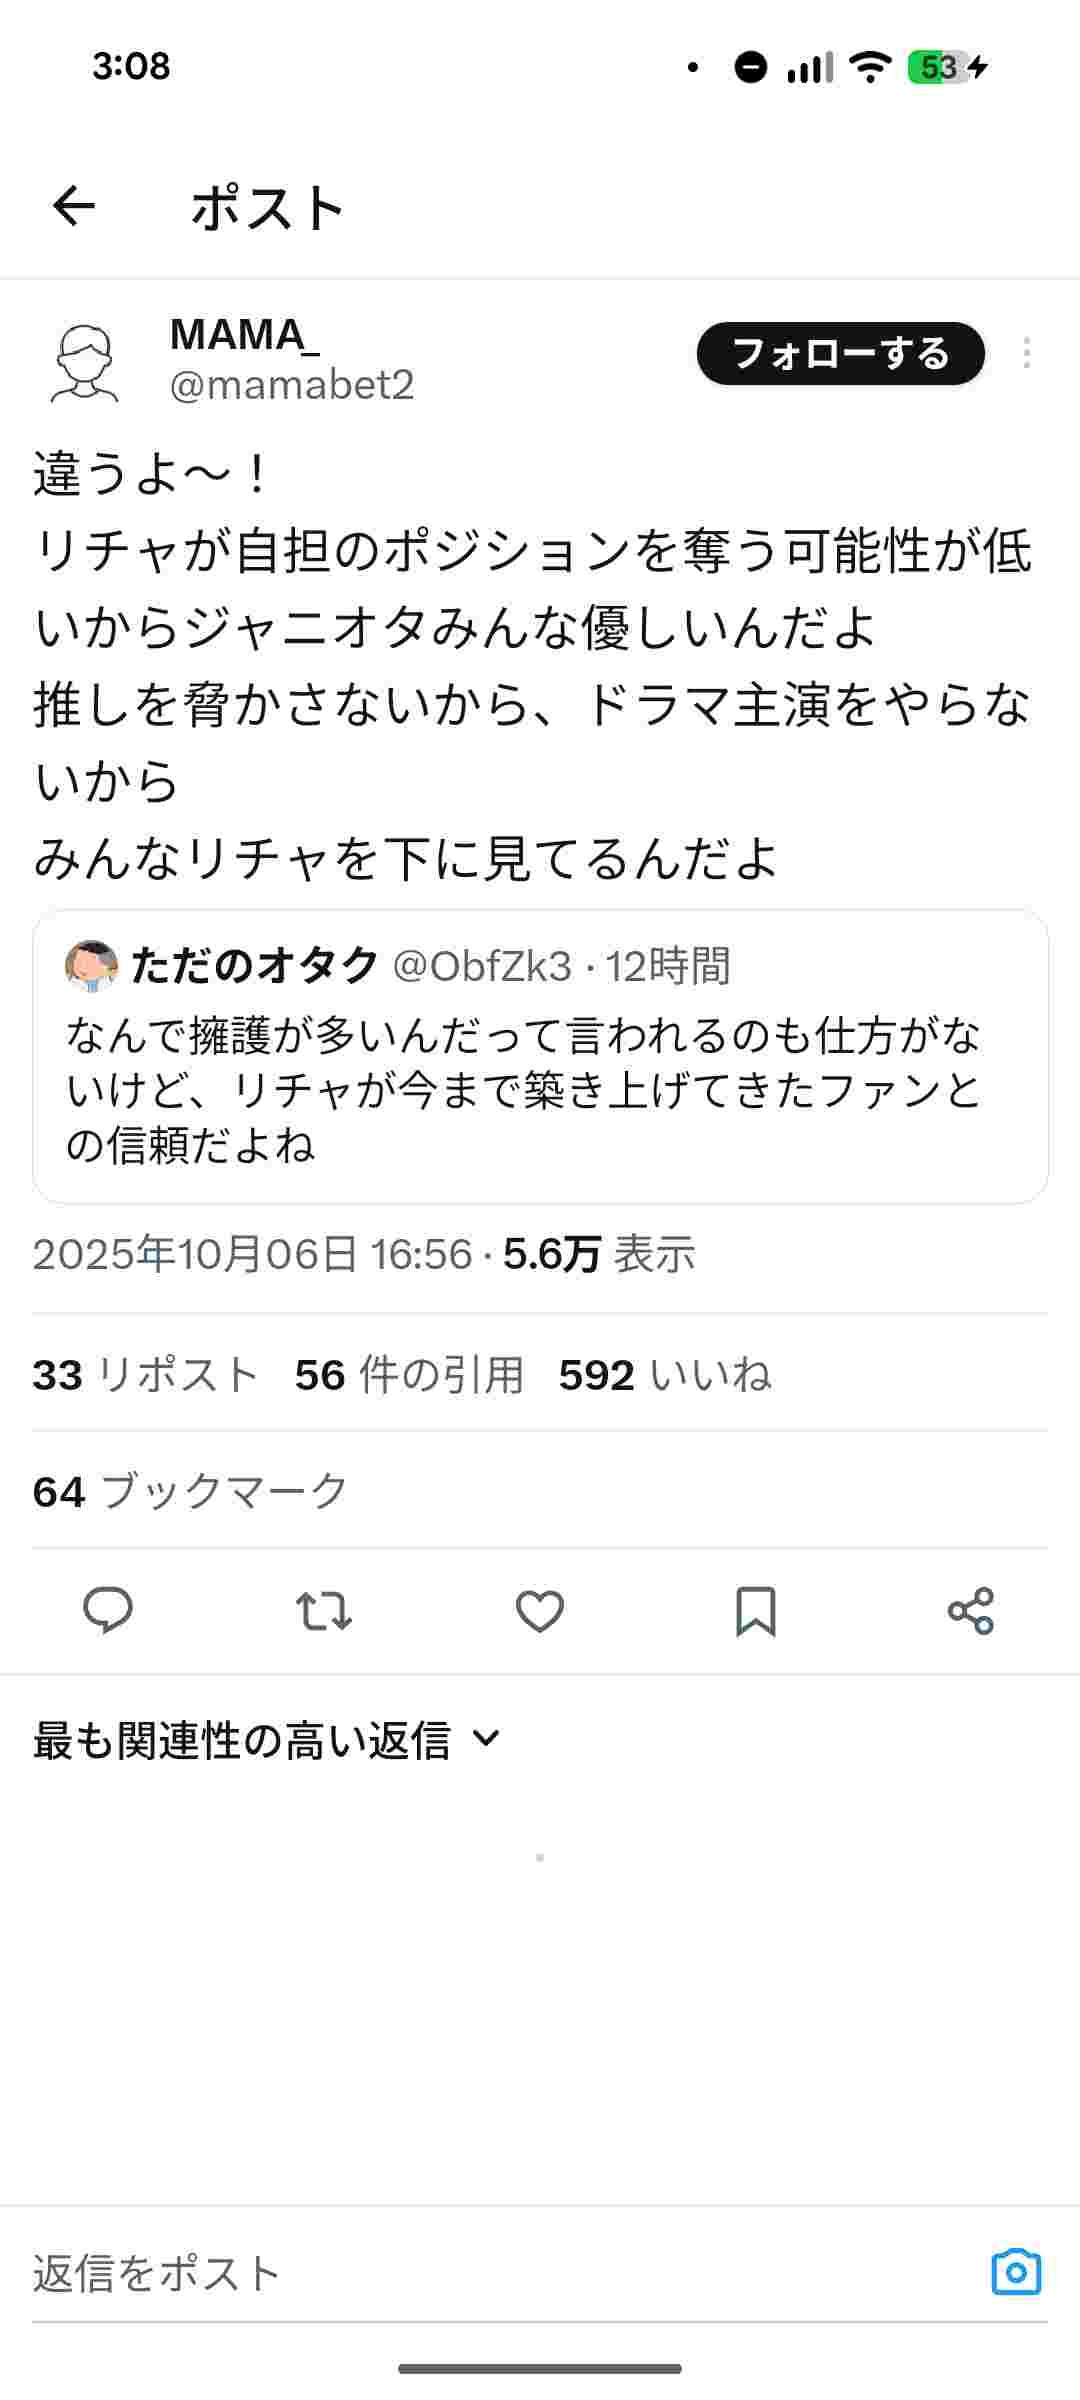This screenshot has width=1080, height=2400.
Task: Open camera icon in reply bar
Action: [1016, 2272]
